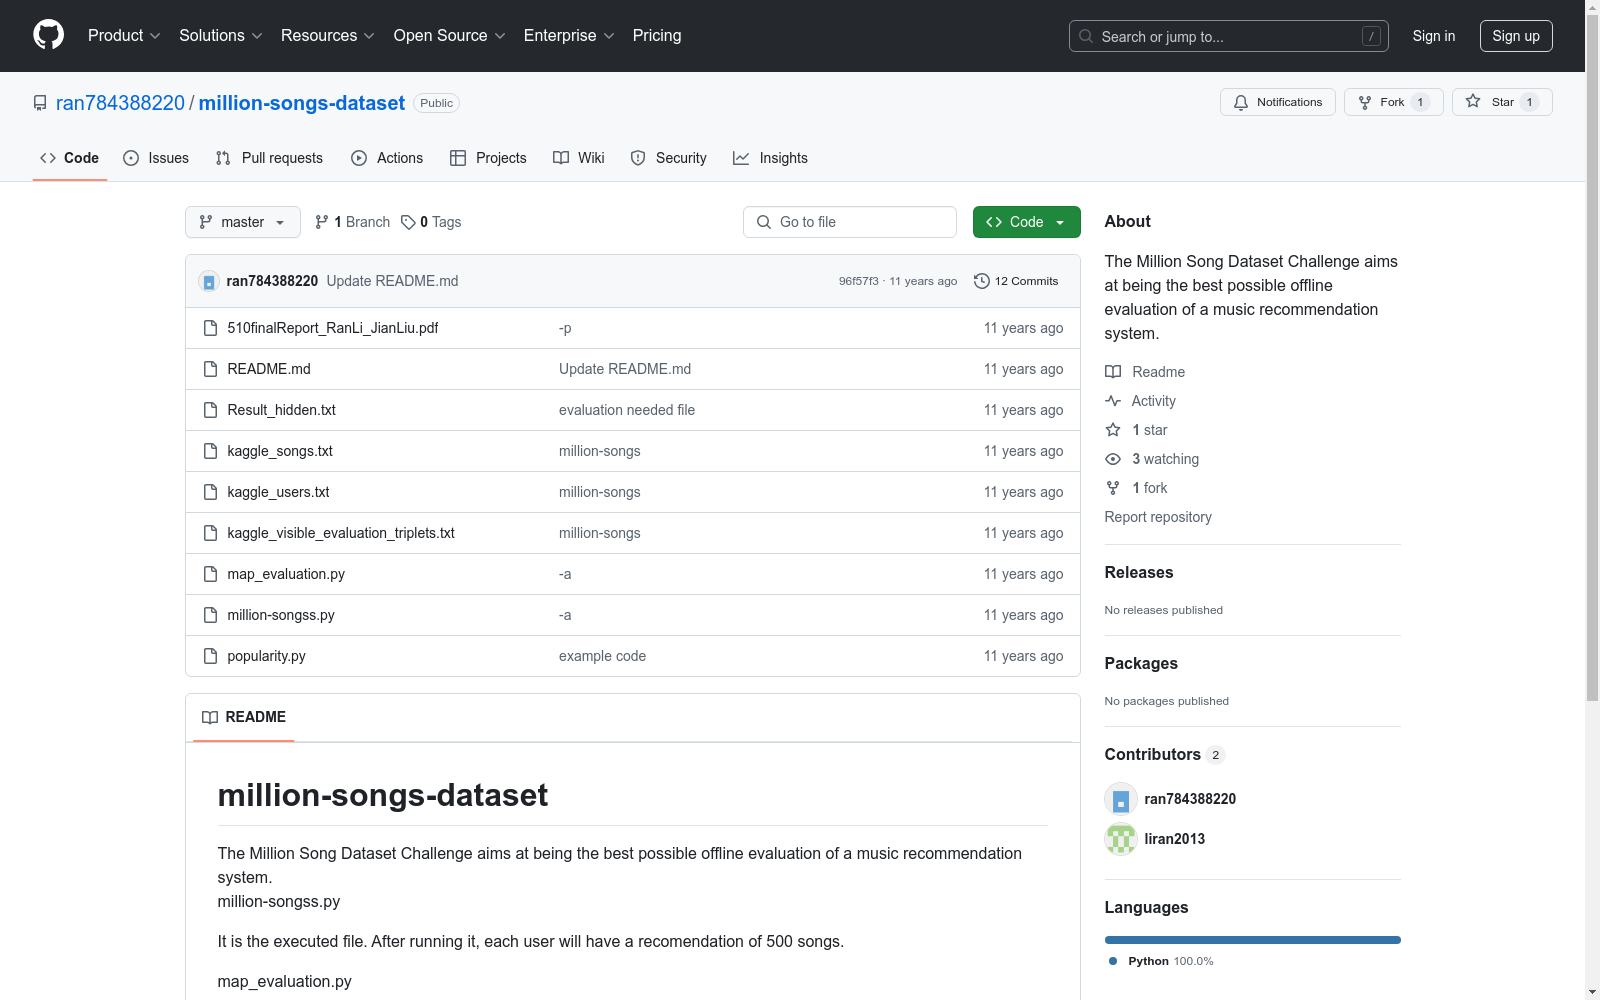The height and width of the screenshot is (1000, 1600).
Task: Open the 'example code' commit message
Action: [602, 656]
